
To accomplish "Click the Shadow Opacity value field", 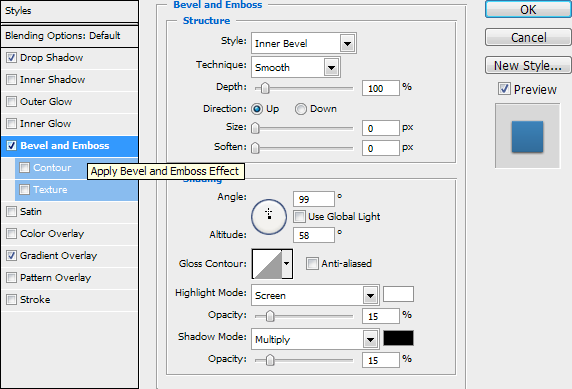I will click(x=380, y=360).
